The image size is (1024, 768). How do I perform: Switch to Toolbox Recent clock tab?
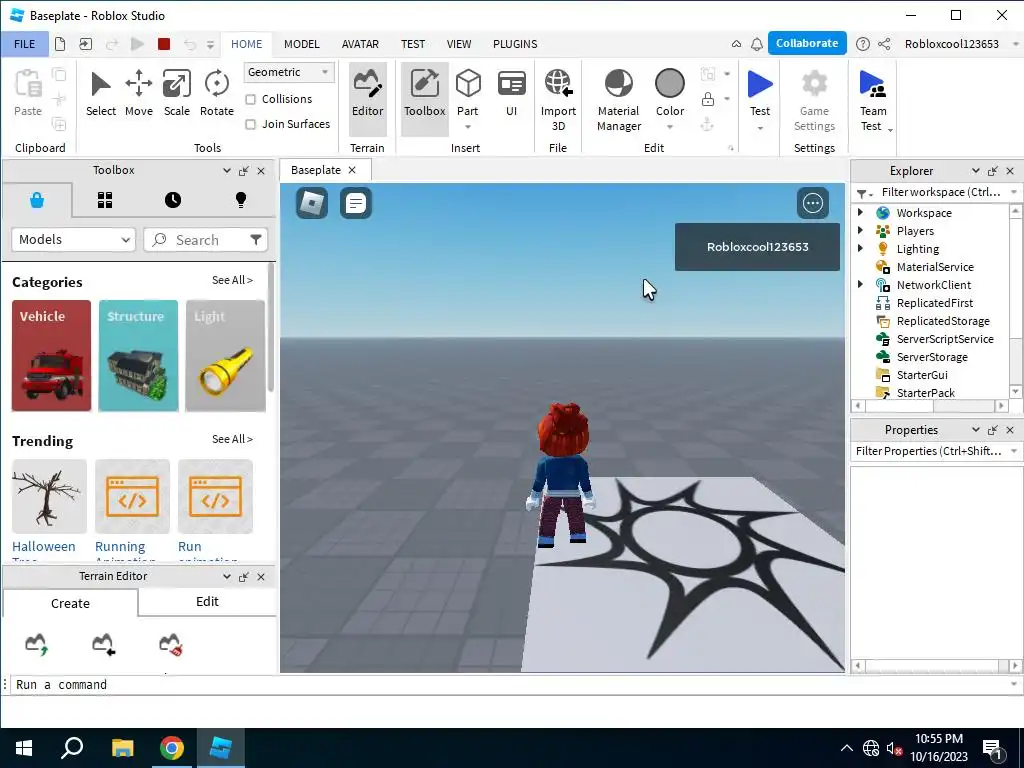click(172, 200)
